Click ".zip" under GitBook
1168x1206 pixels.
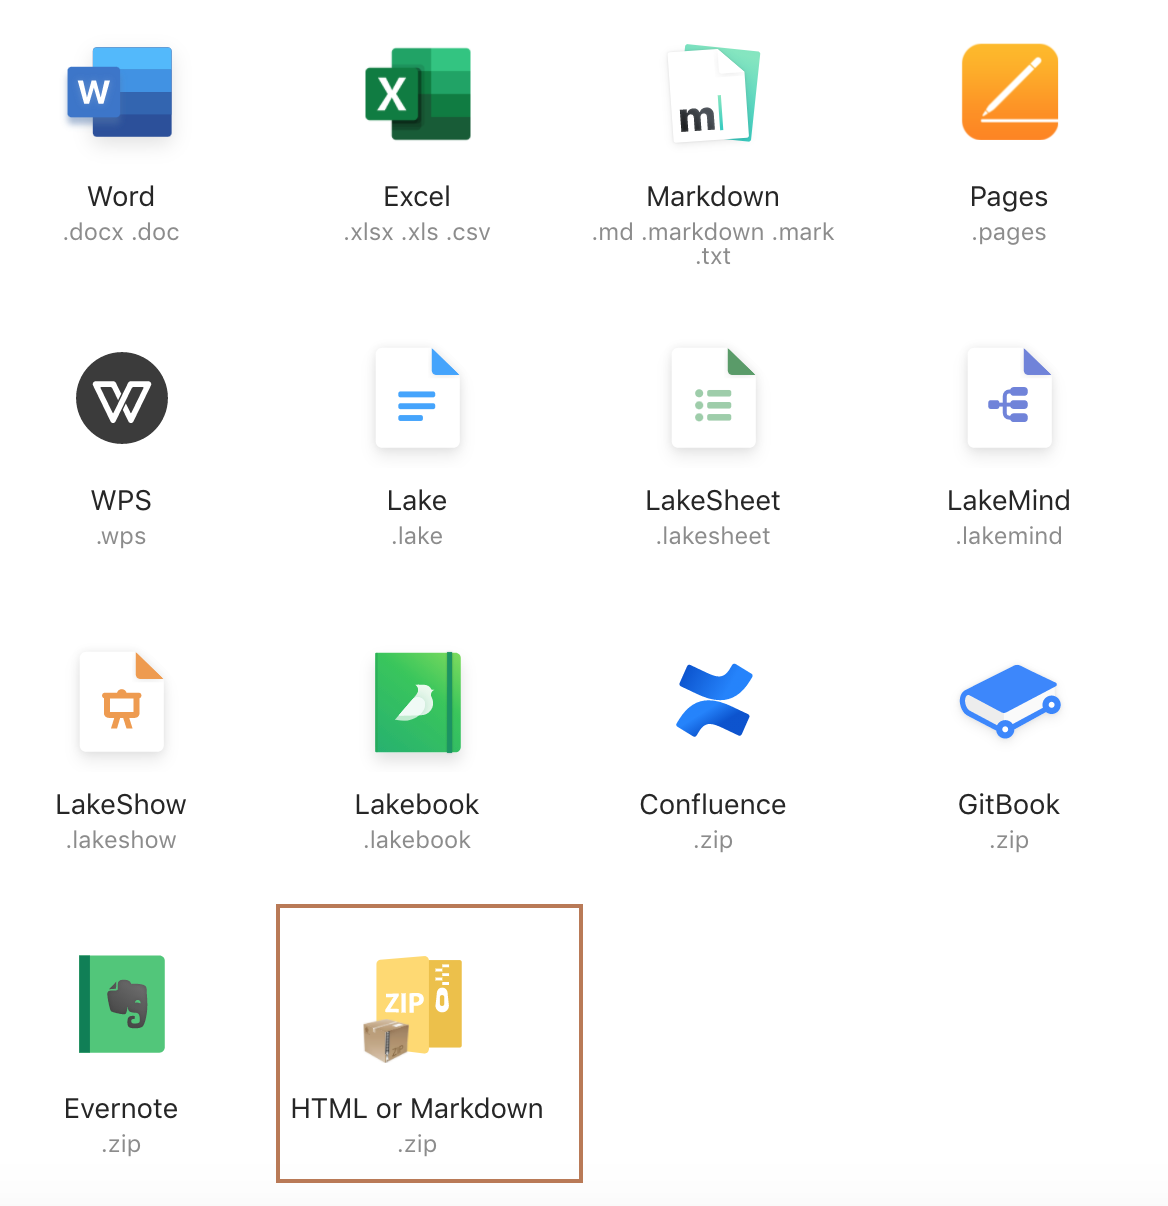tap(1009, 842)
